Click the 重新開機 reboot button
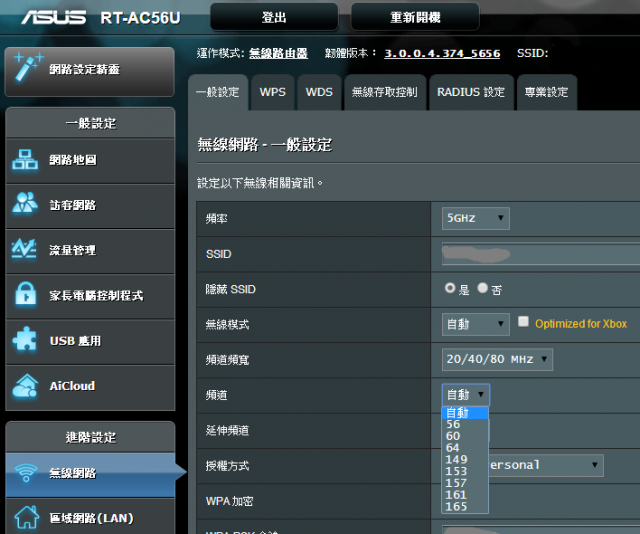640x534 pixels. (415, 17)
